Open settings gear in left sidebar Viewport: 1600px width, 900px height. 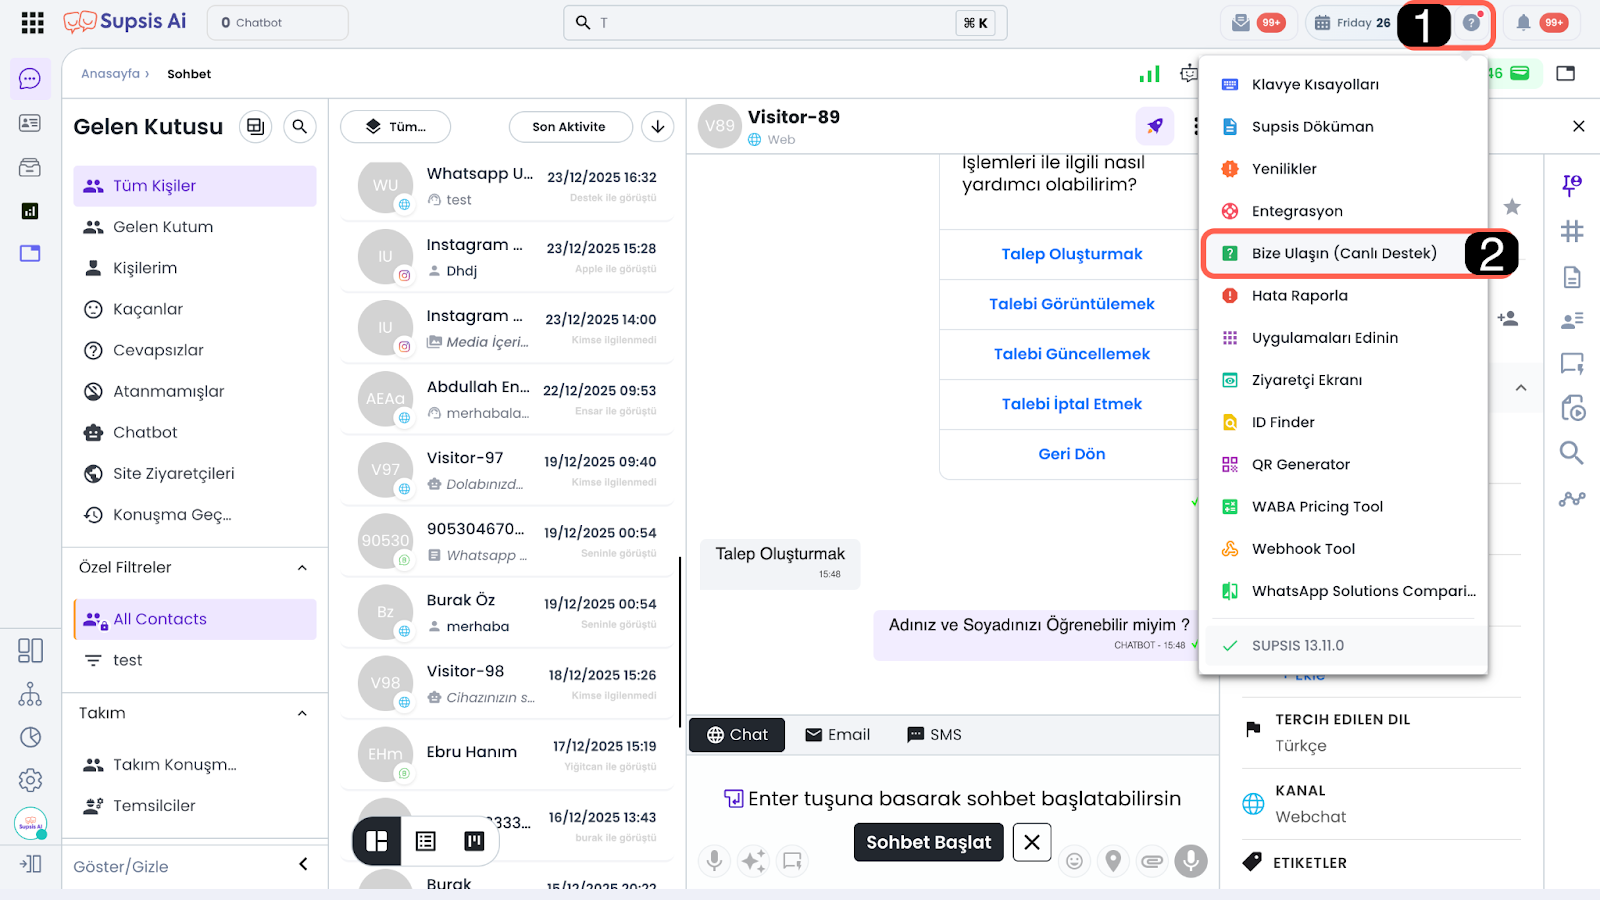(x=30, y=780)
